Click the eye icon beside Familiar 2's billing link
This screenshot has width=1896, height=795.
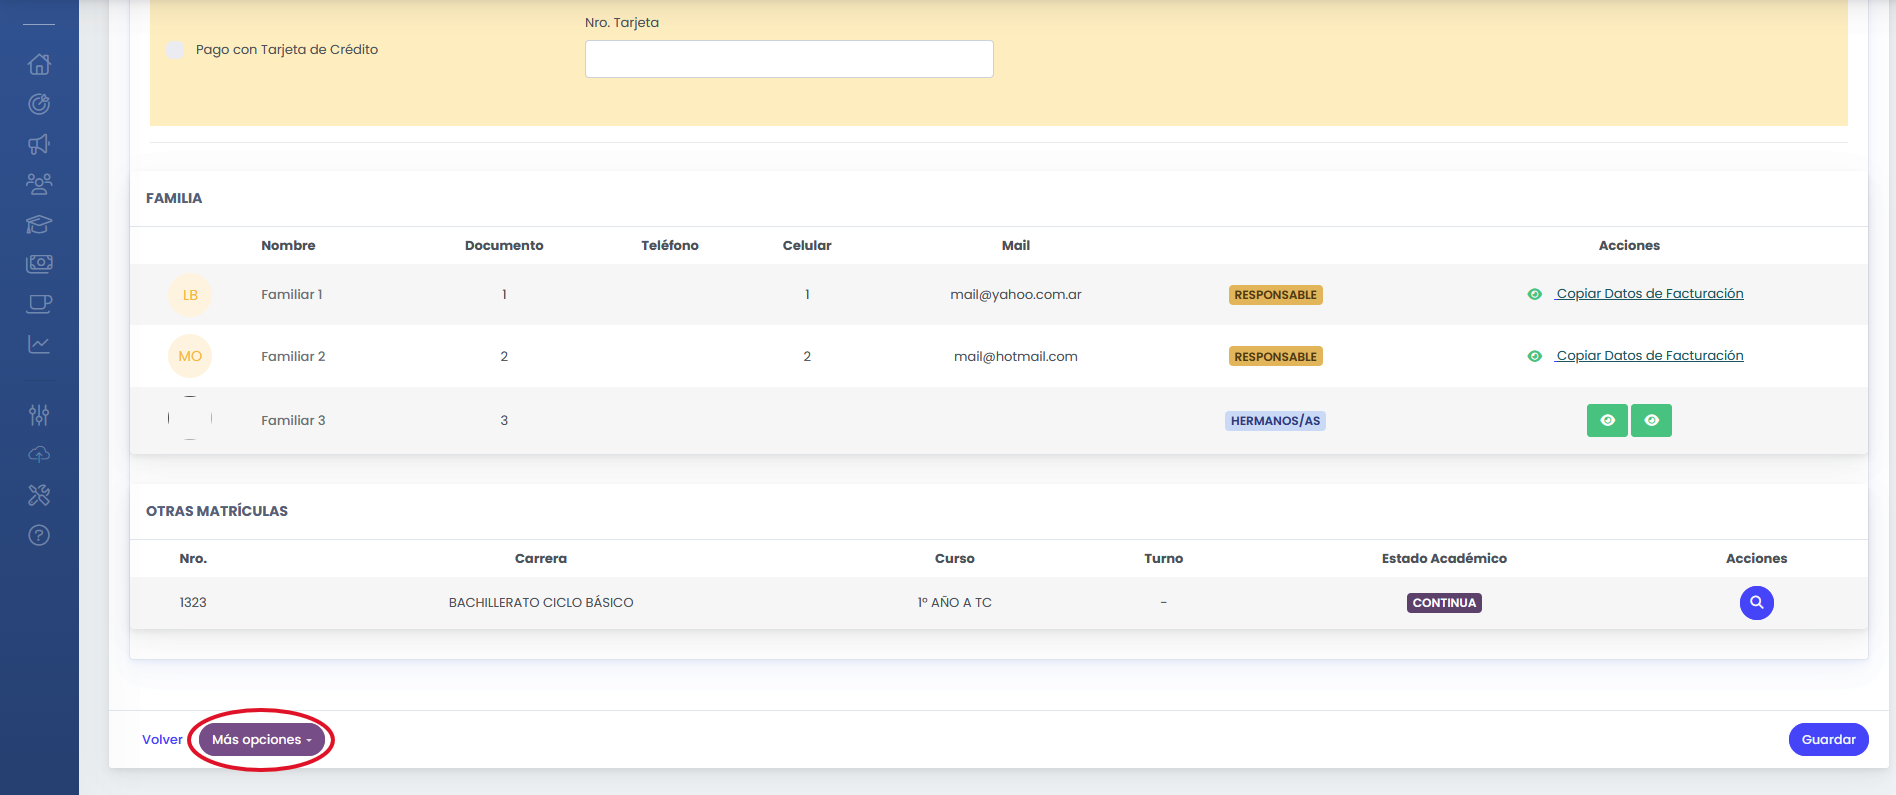1535,356
